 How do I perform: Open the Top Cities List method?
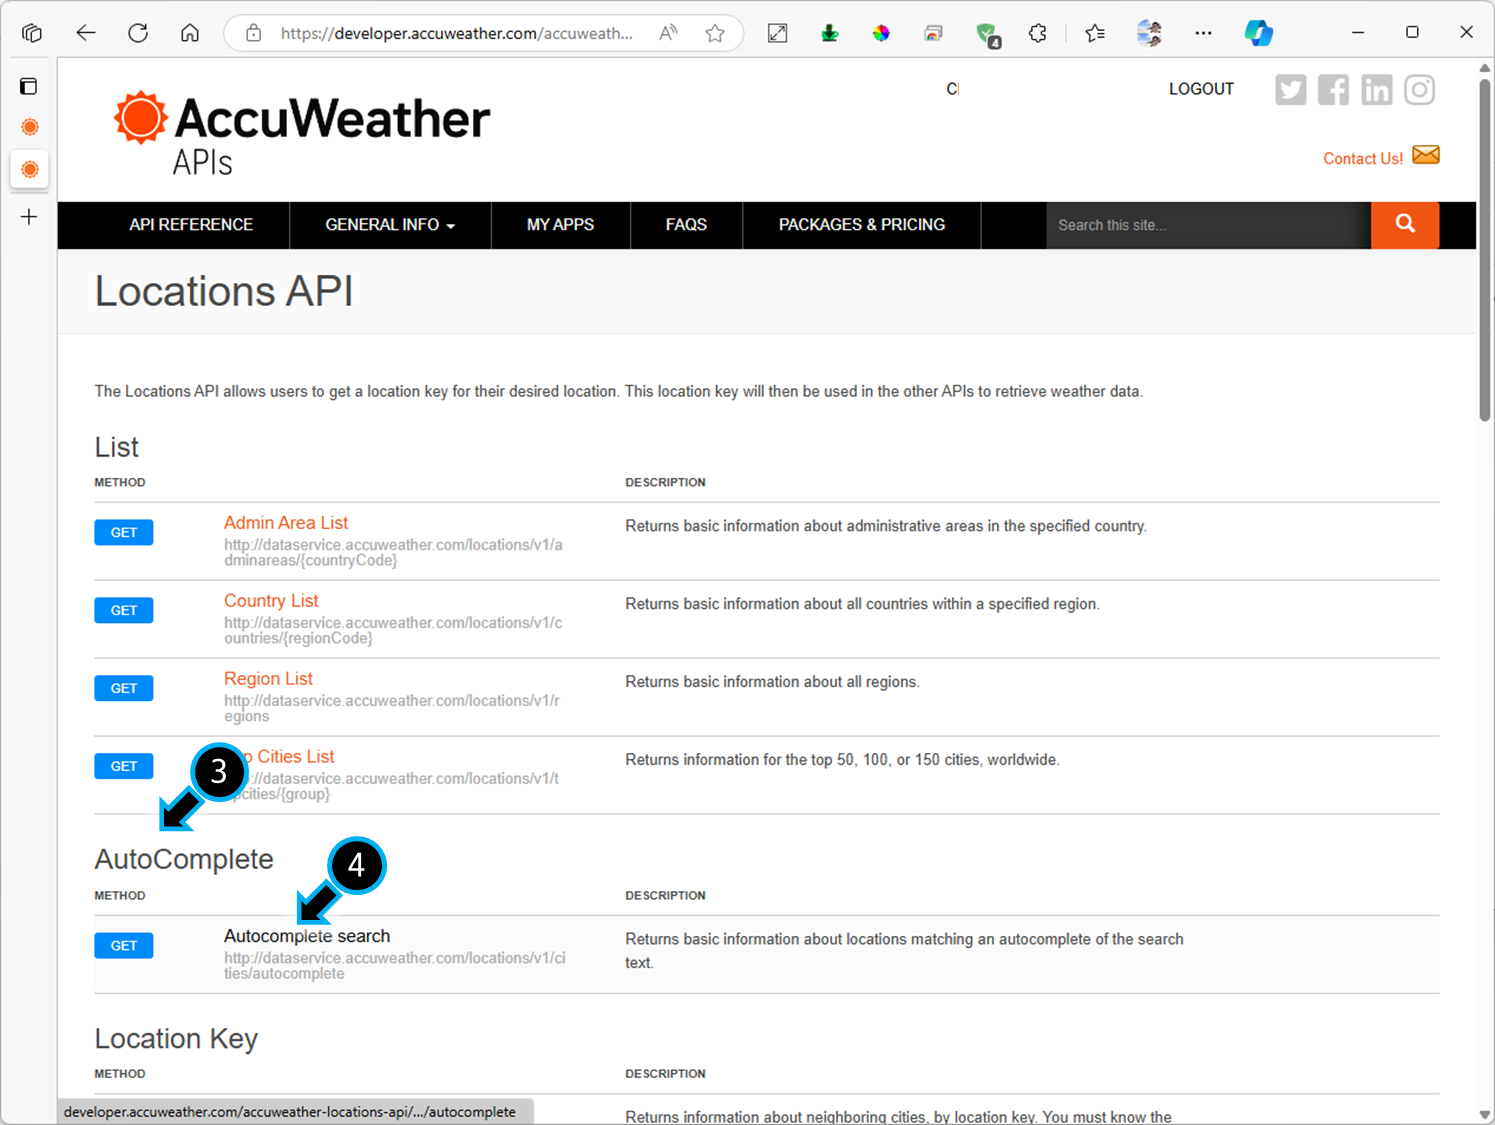pyautogui.click(x=288, y=757)
